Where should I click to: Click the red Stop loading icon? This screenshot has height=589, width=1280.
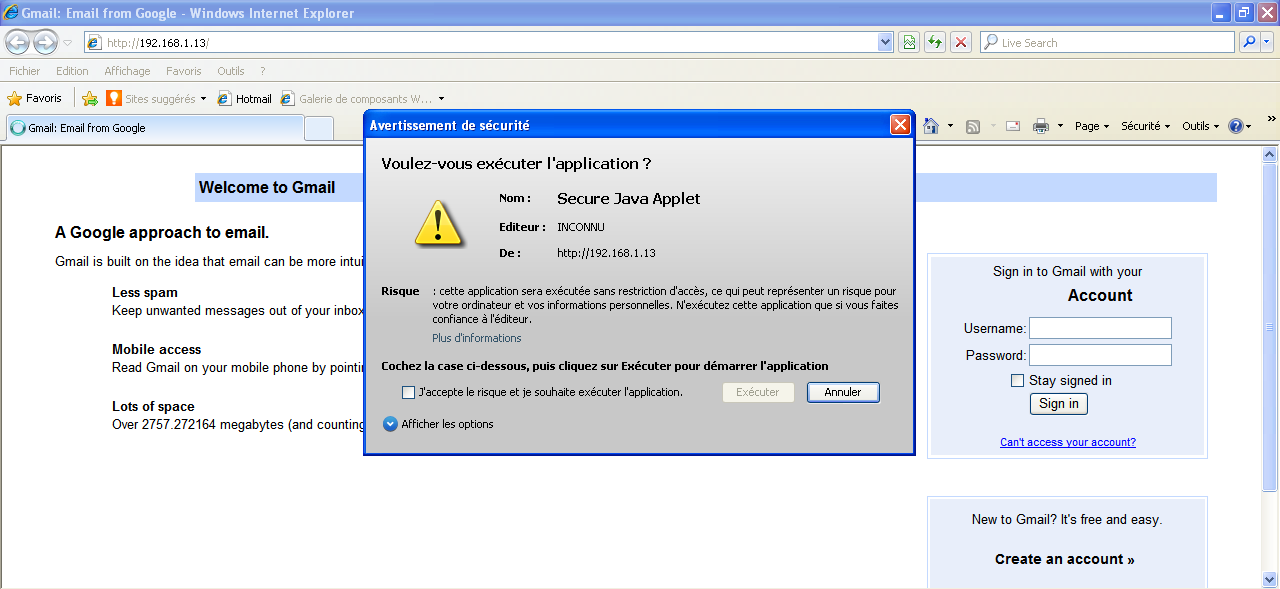click(961, 42)
